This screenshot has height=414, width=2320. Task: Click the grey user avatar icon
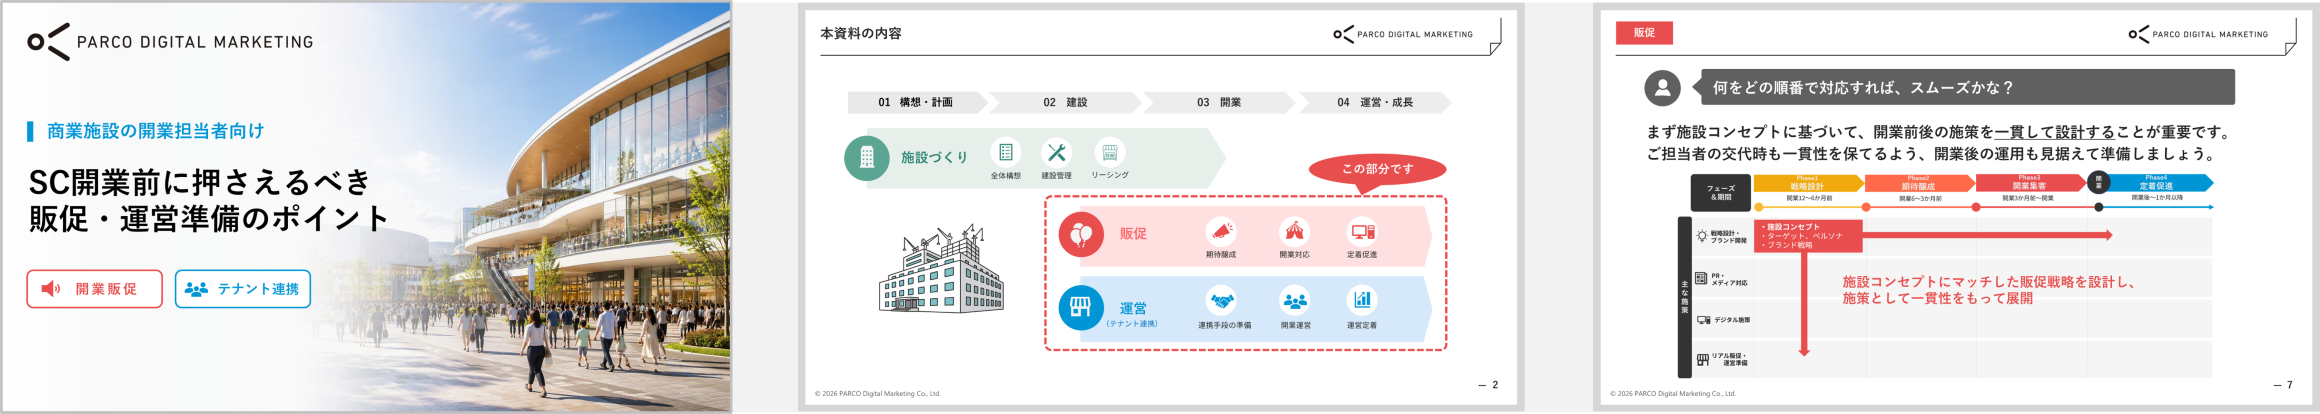(x=1662, y=88)
